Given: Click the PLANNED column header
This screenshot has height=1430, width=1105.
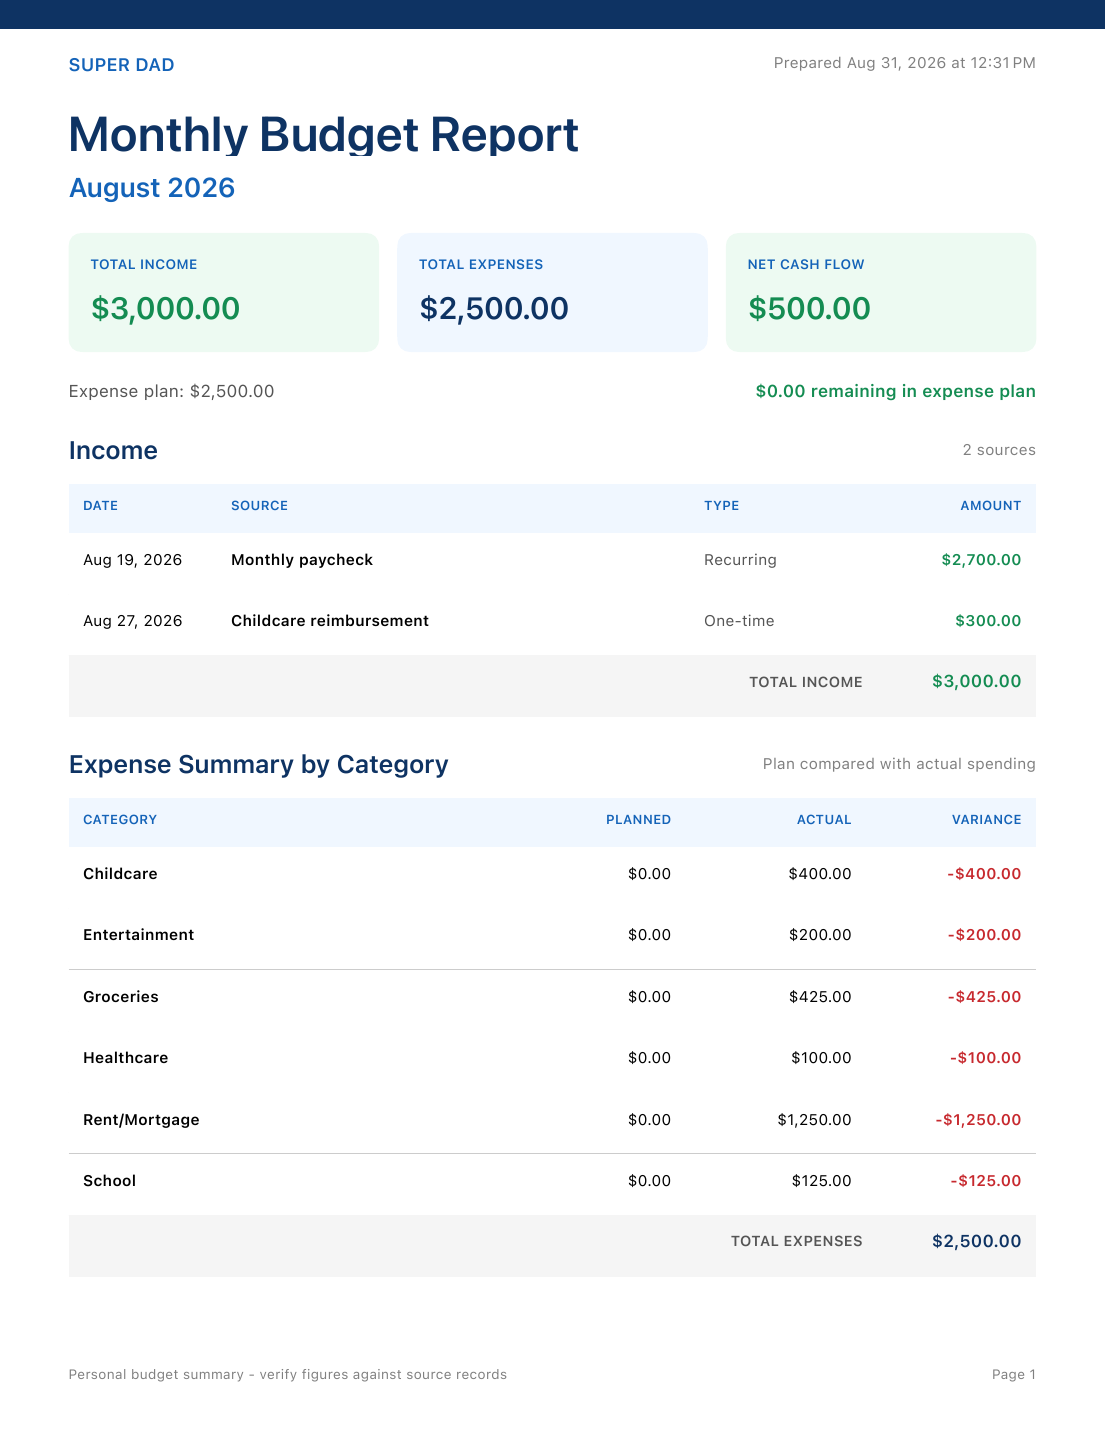Looking at the screenshot, I should tap(638, 820).
